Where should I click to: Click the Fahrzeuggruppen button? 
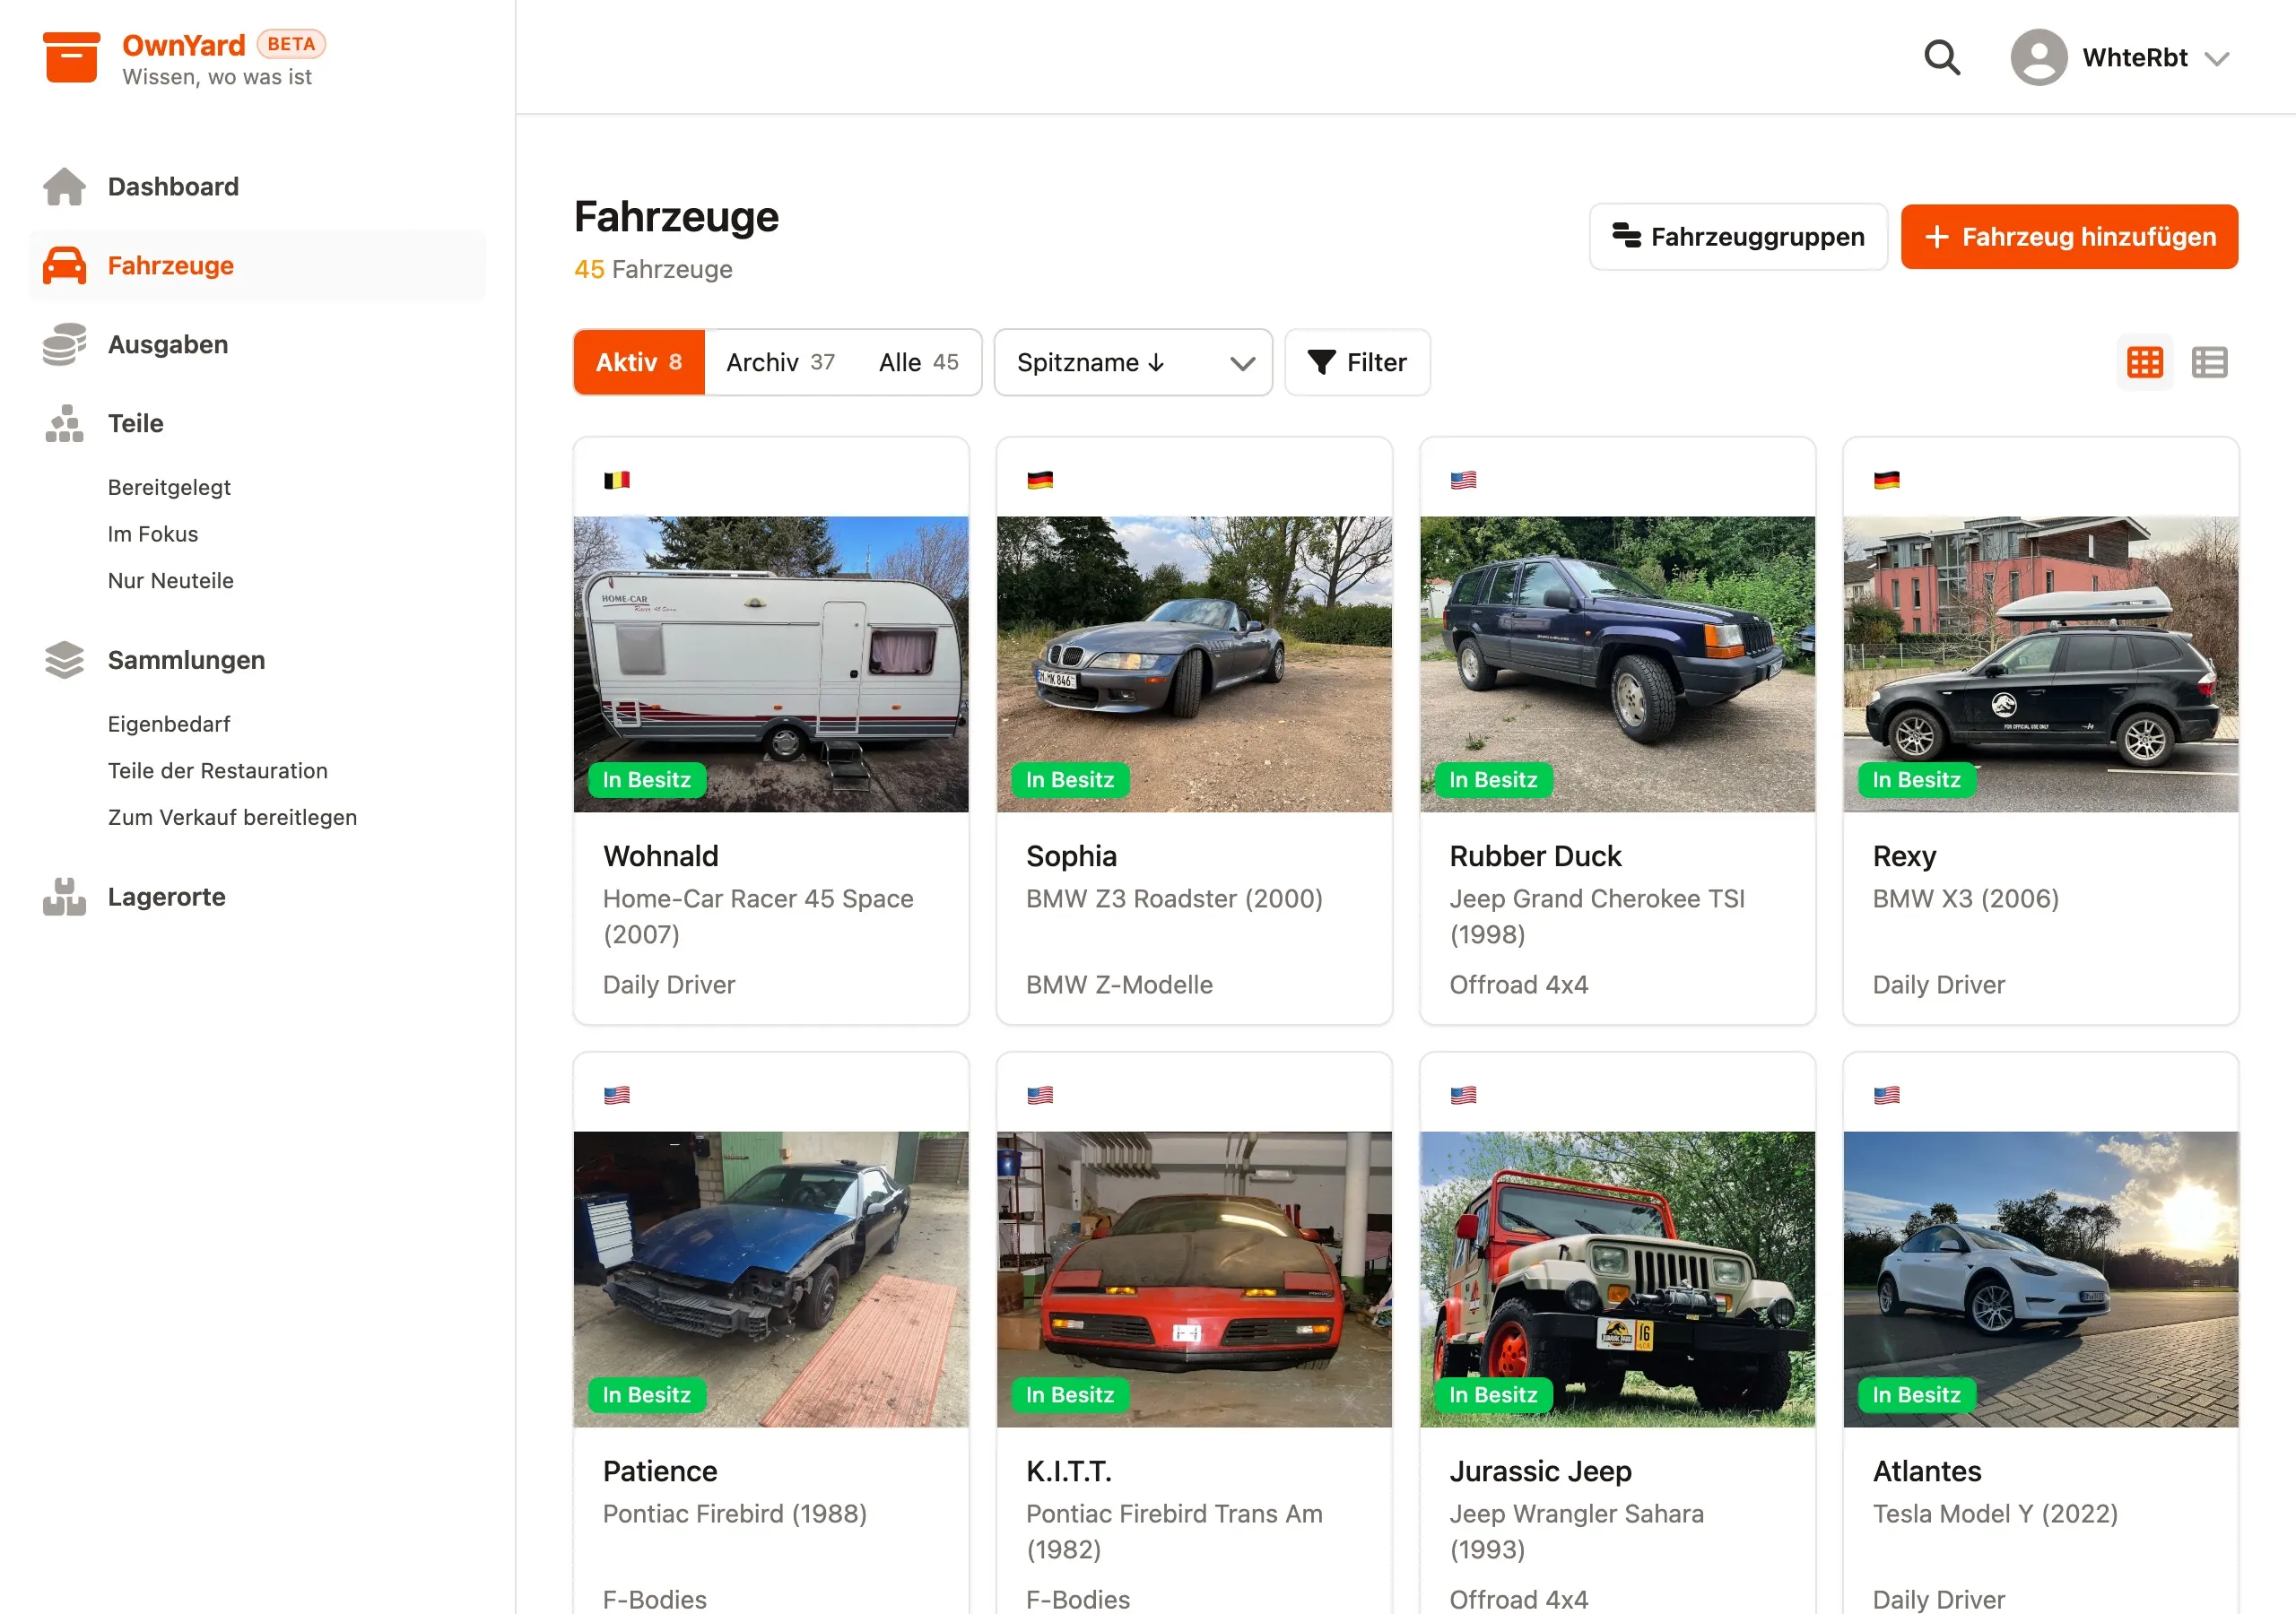click(1737, 237)
